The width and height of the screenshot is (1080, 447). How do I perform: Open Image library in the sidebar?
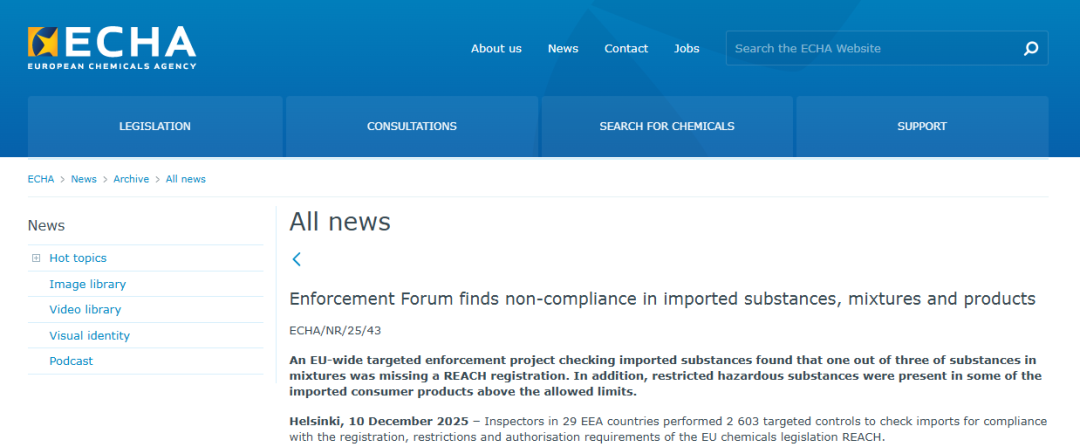tap(88, 284)
